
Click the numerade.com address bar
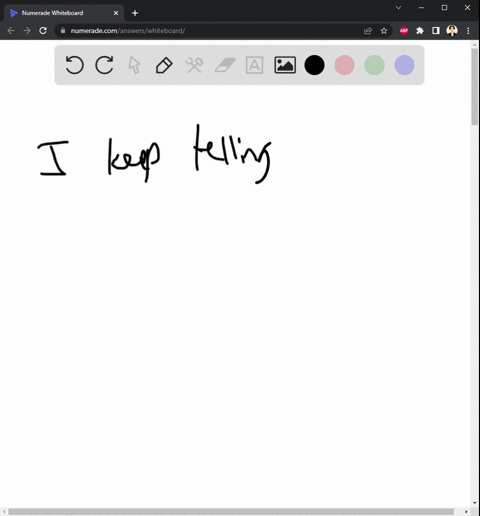213,31
